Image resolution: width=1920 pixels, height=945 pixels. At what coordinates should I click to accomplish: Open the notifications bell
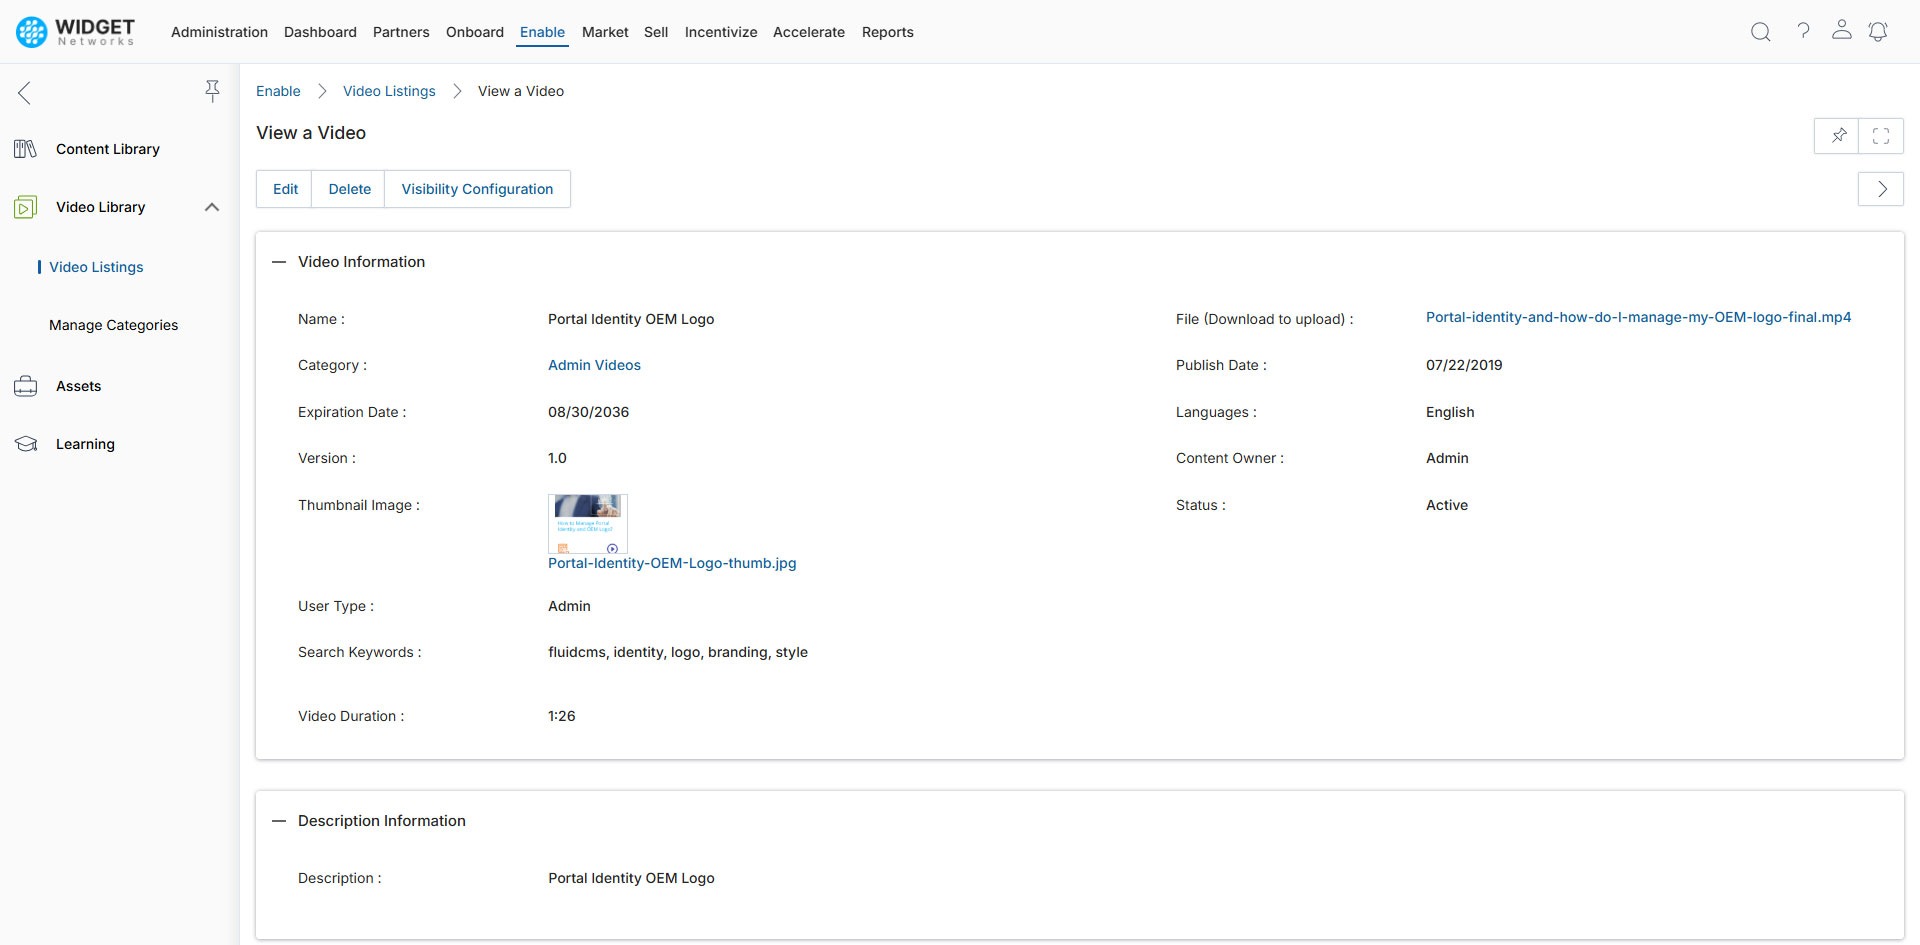point(1878,31)
